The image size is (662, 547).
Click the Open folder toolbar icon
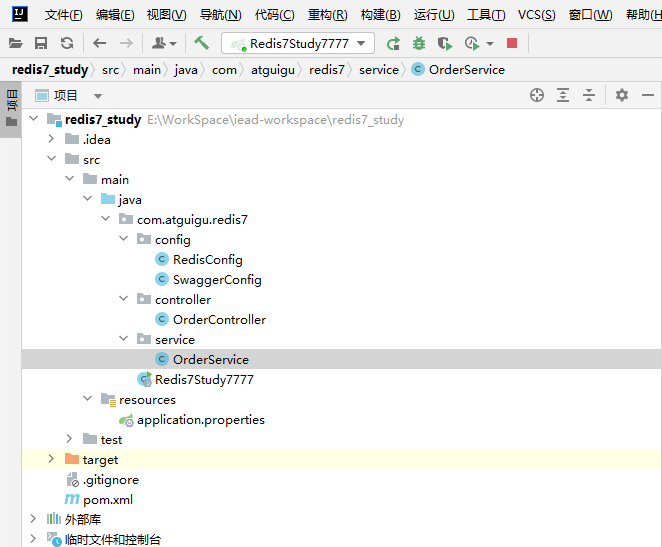(x=16, y=43)
